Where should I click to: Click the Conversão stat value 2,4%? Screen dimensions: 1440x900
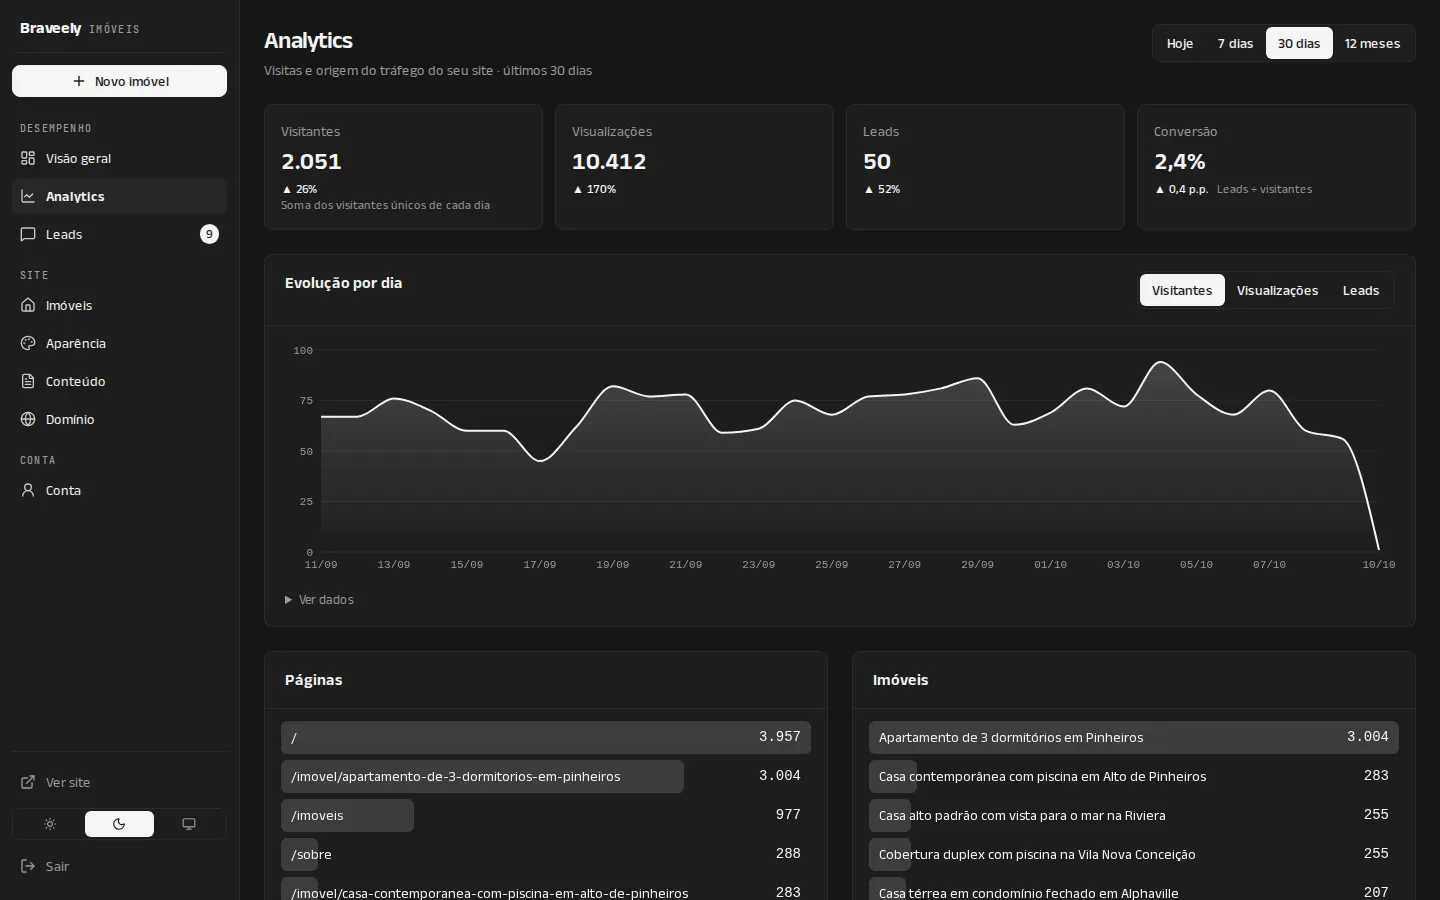click(x=1180, y=161)
